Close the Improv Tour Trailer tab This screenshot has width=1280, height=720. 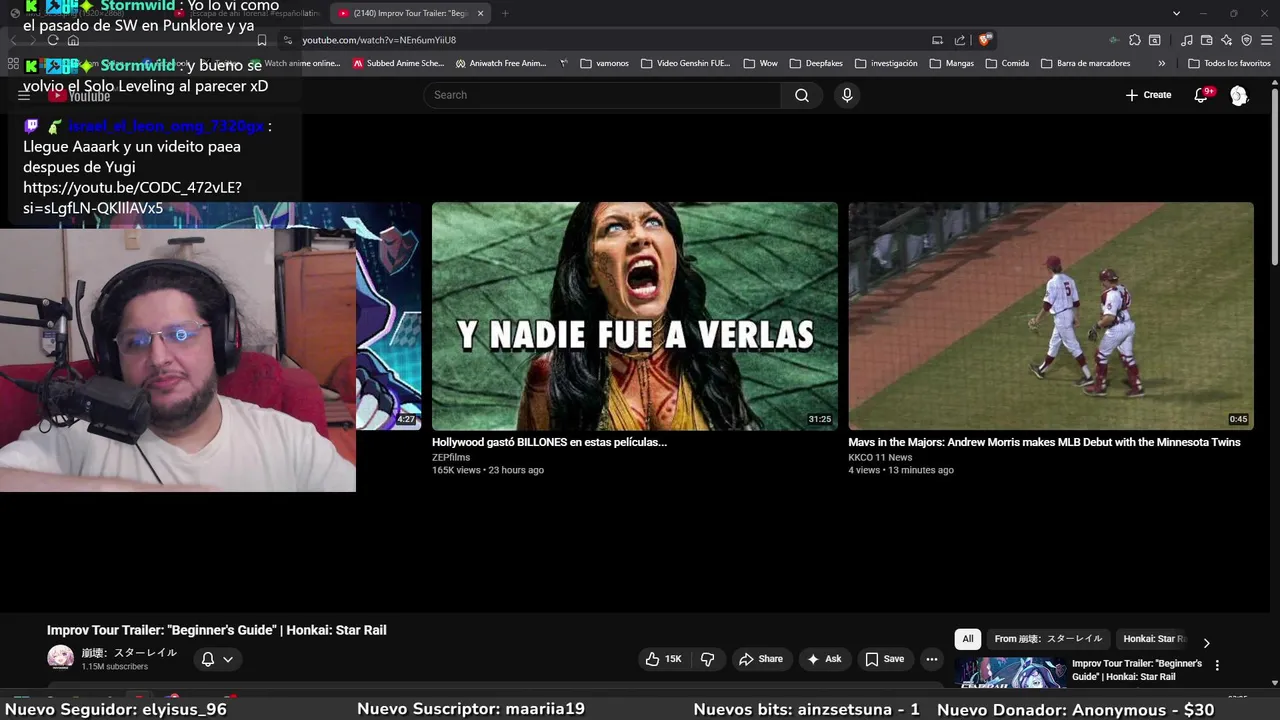click(x=480, y=13)
